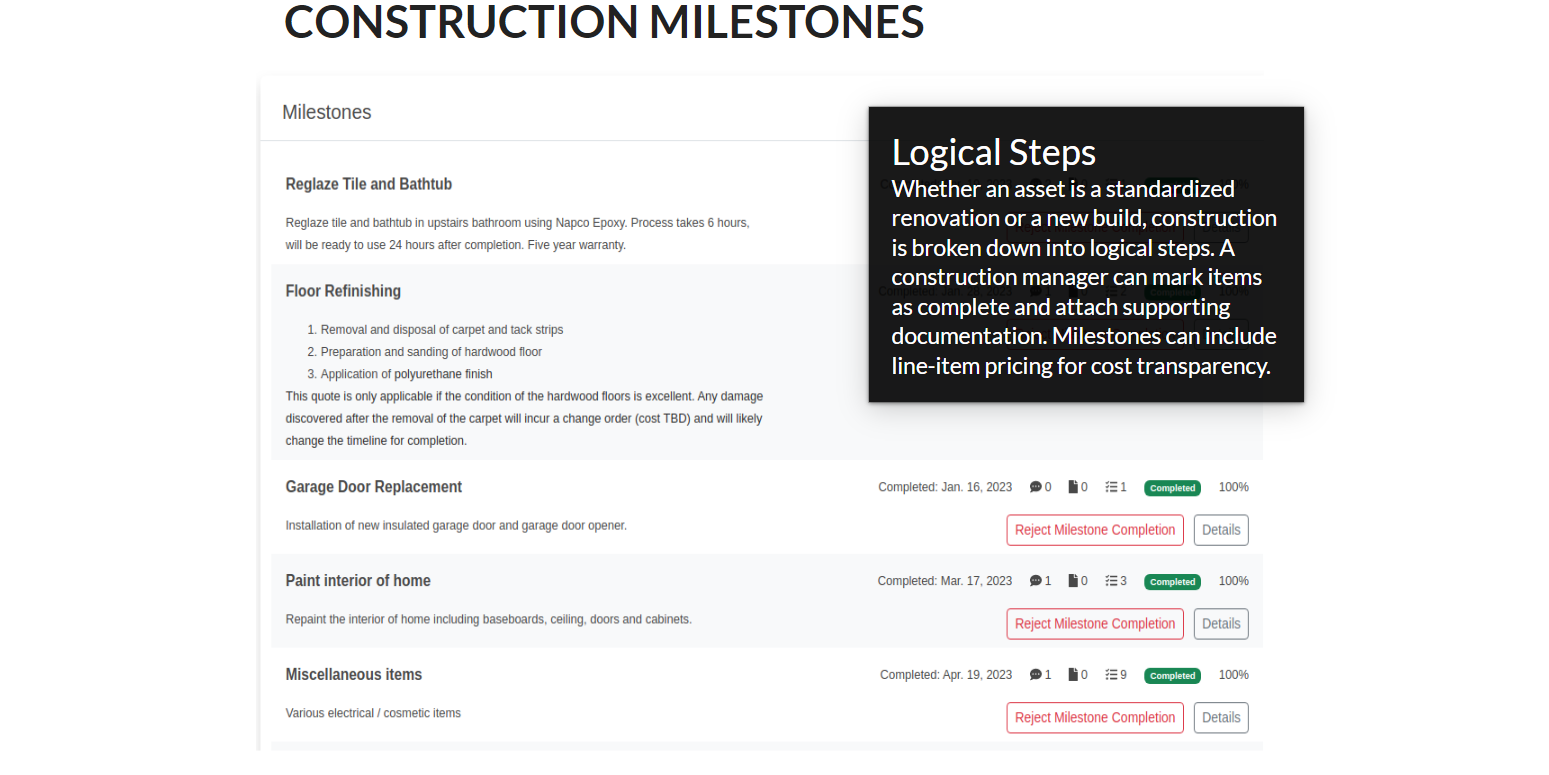Click the Logical Steps tooltip heading

click(993, 152)
